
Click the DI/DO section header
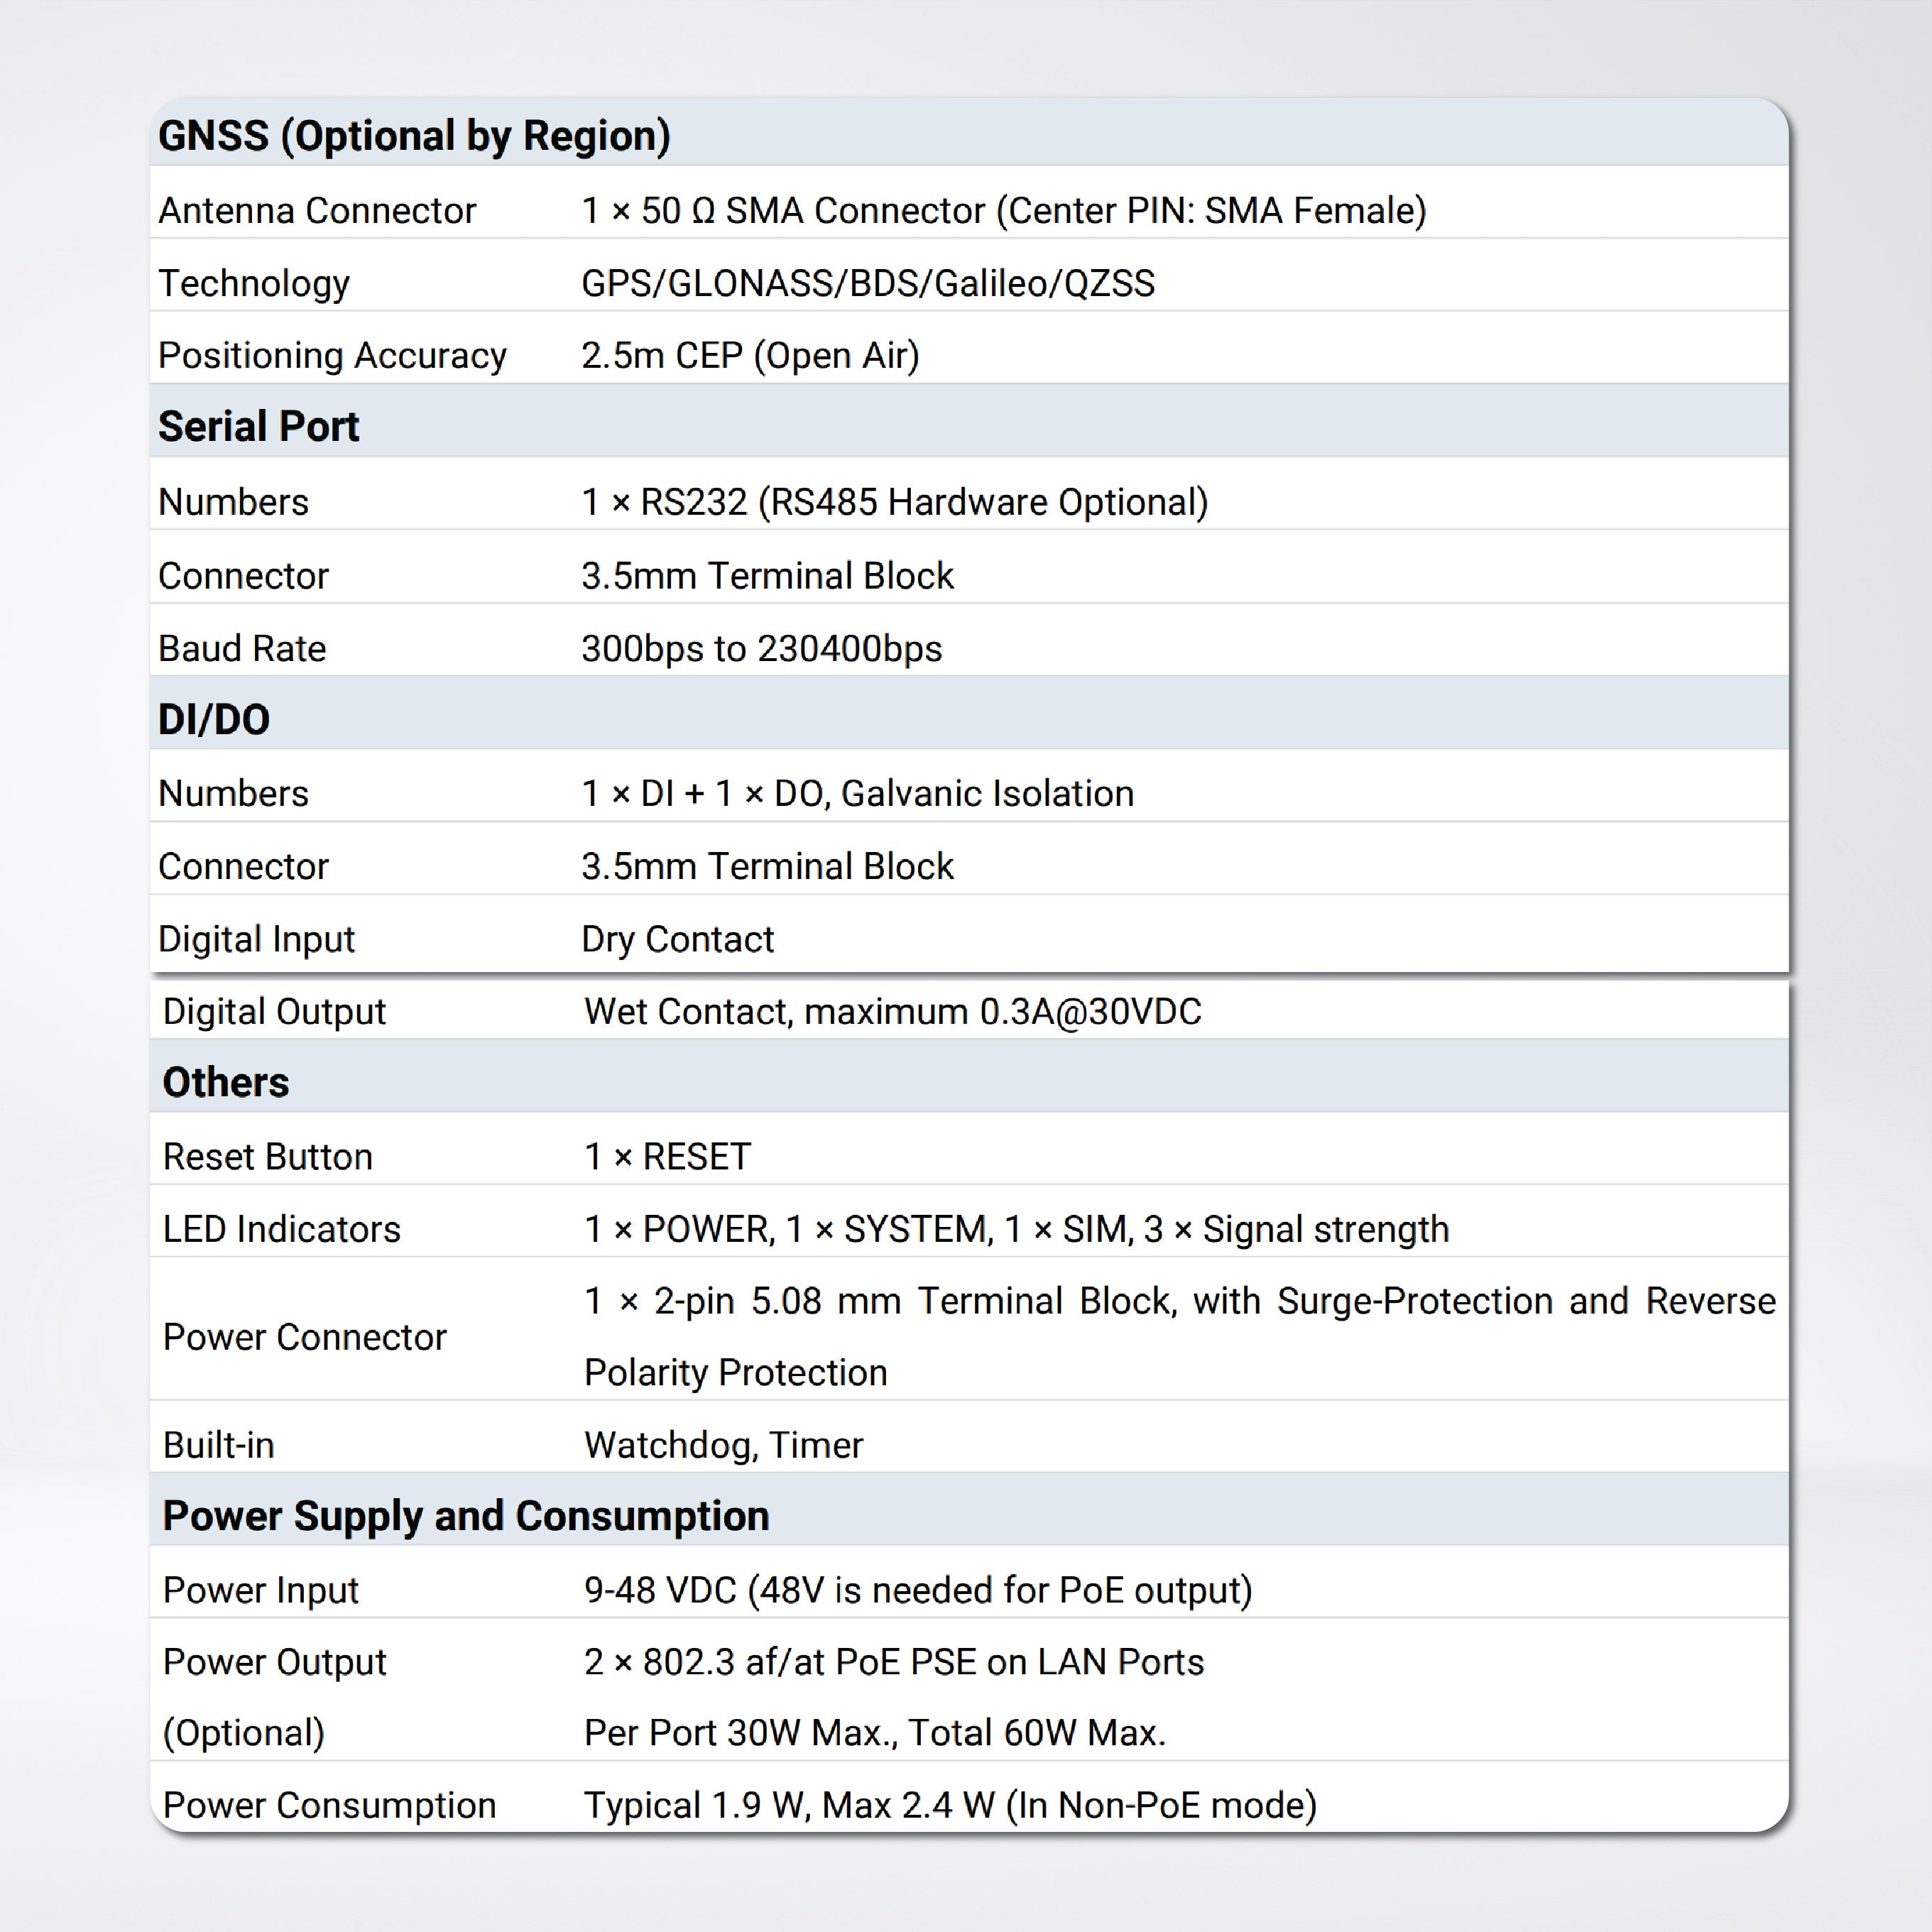point(214,720)
